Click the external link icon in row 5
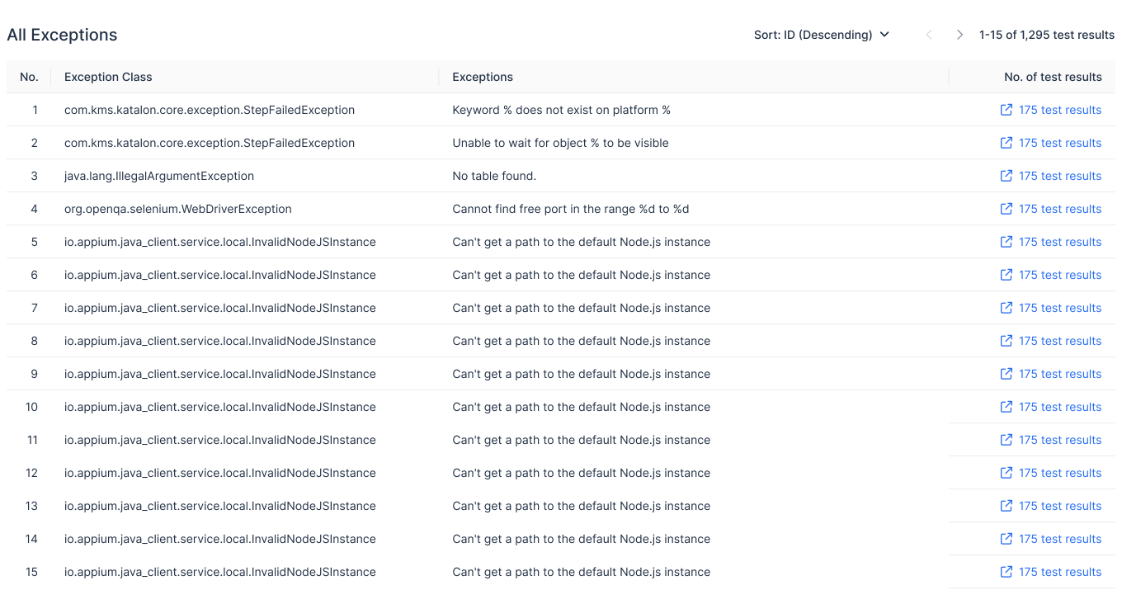Viewport: 1123px width, 590px height. [x=1006, y=242]
